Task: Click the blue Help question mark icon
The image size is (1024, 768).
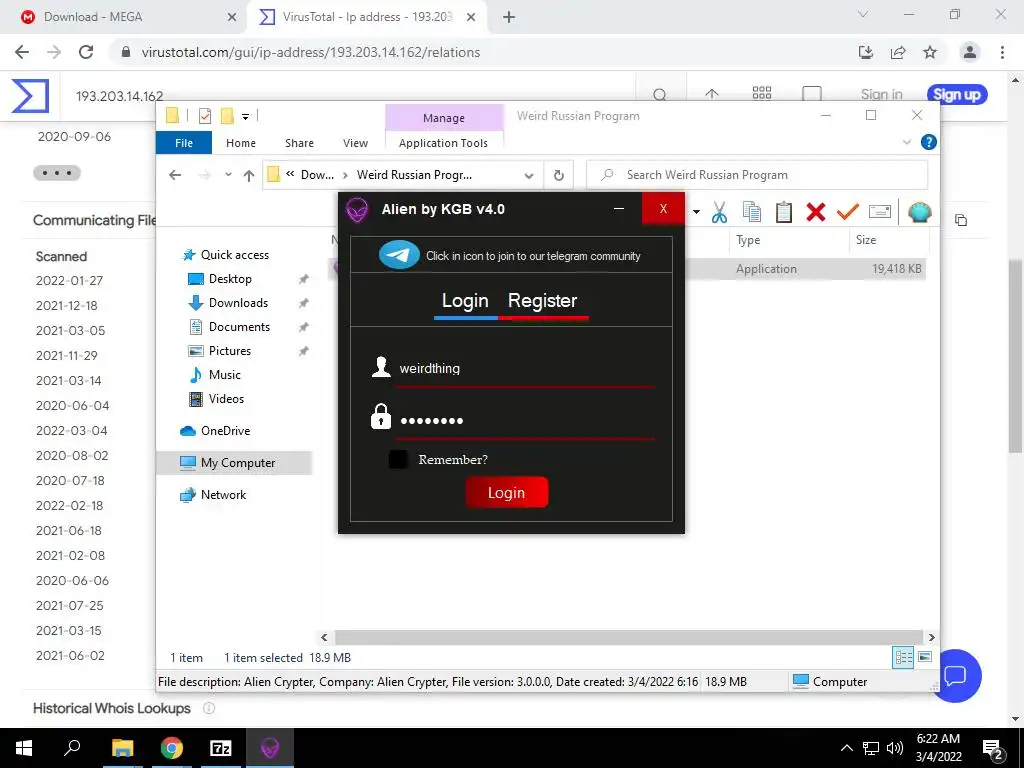Action: [x=928, y=142]
